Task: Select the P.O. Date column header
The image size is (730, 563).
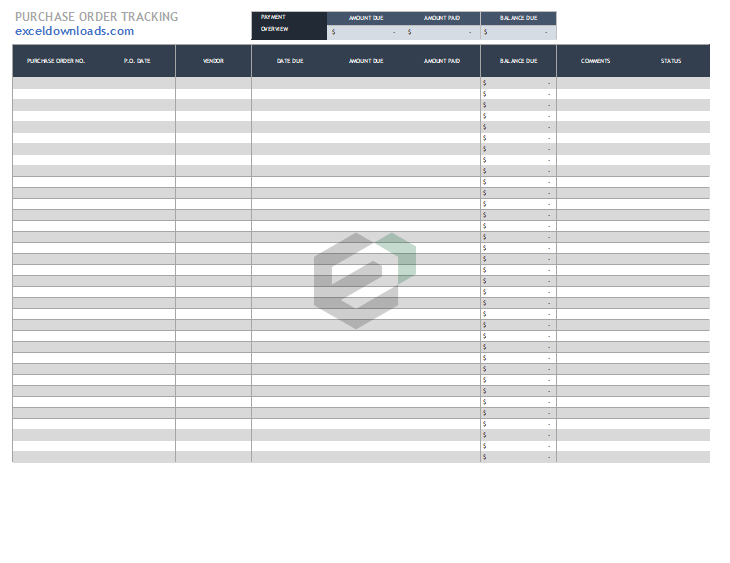Action: [x=137, y=61]
